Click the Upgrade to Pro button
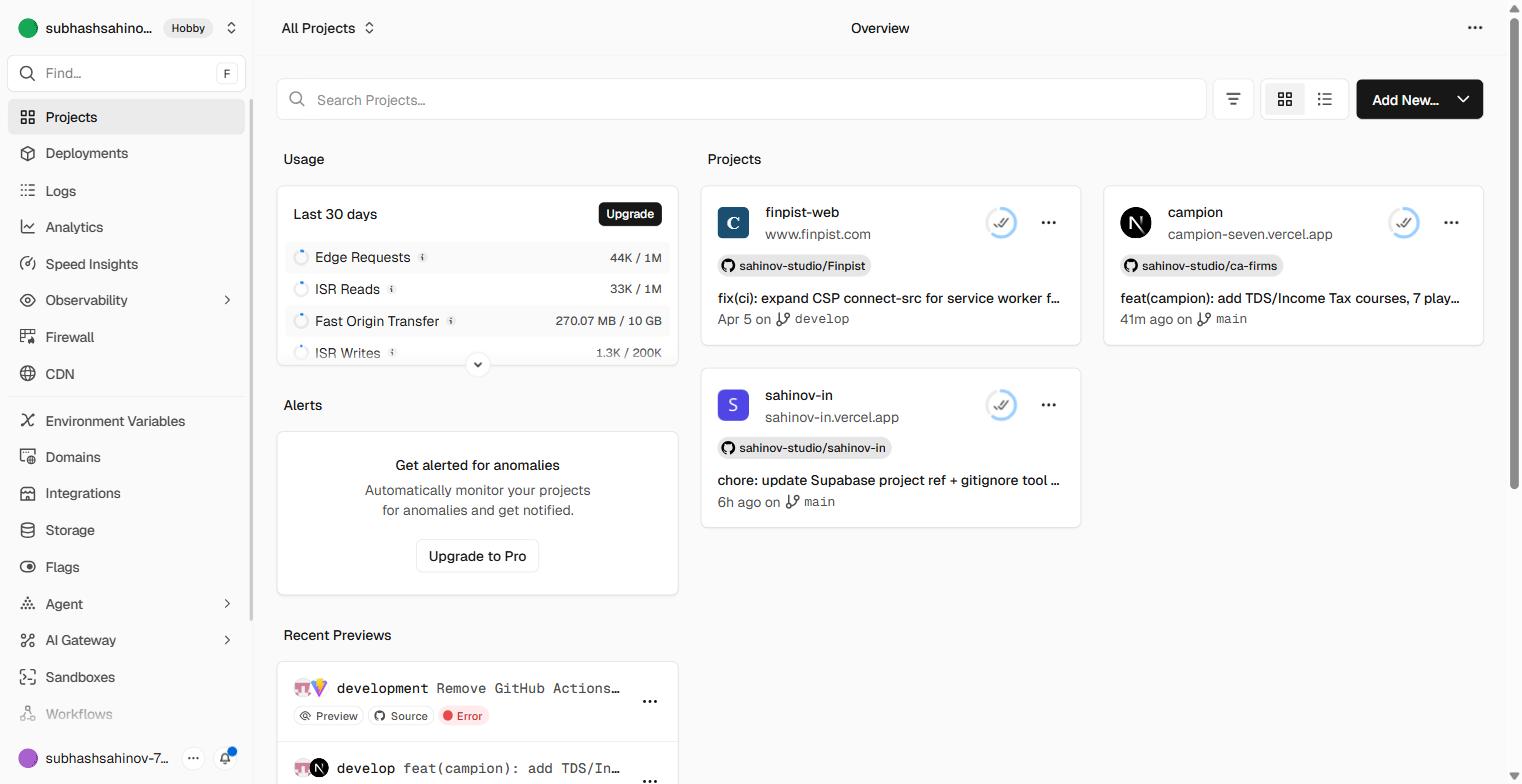 point(477,556)
